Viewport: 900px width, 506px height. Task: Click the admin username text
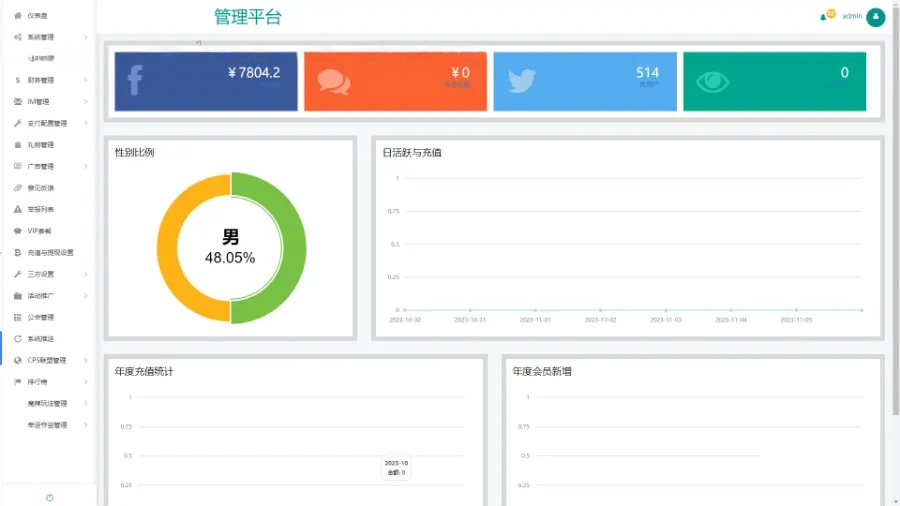[852, 16]
